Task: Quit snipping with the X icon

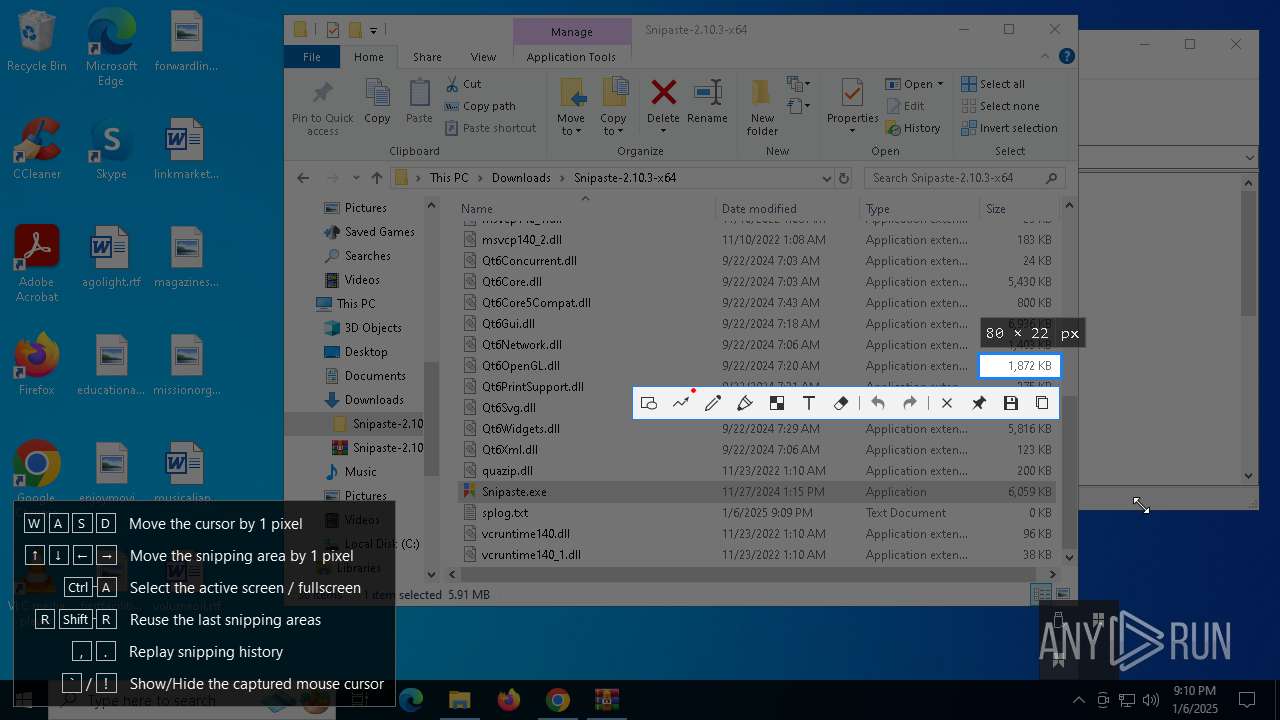Action: [947, 403]
